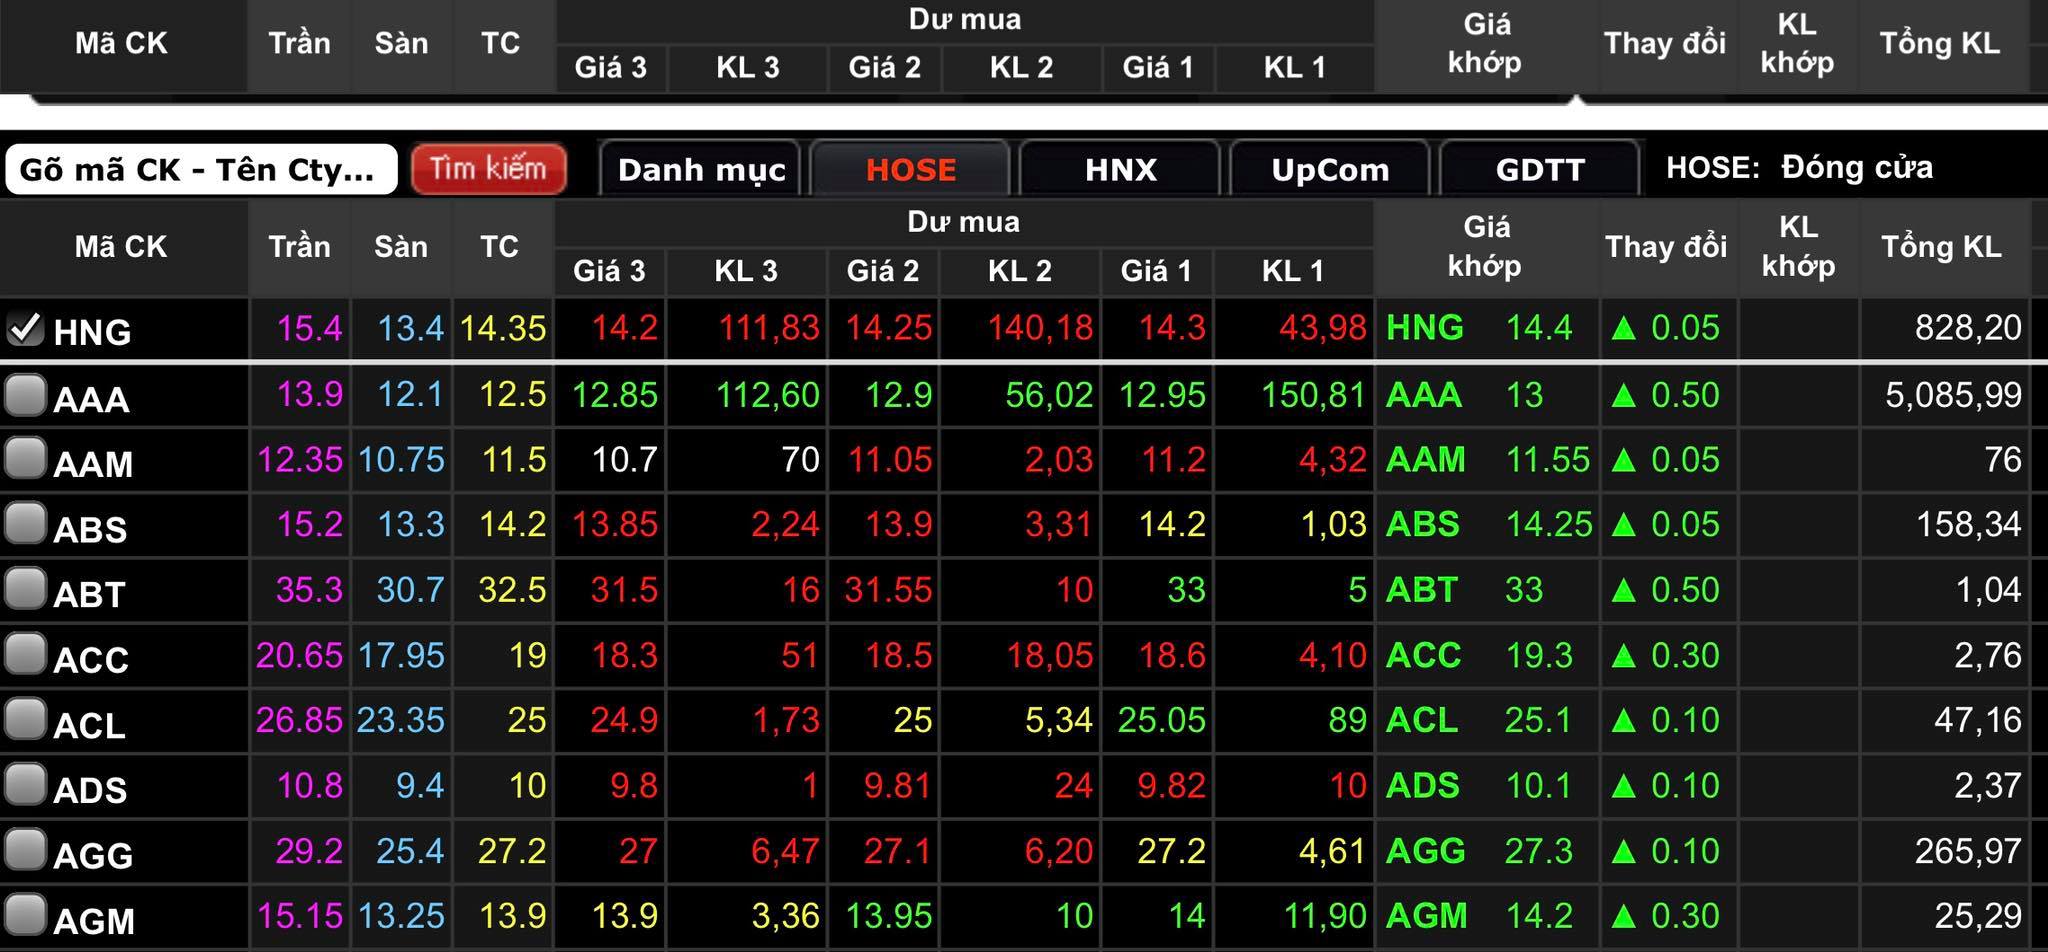The height and width of the screenshot is (952, 2048).
Task: Sort by the Mã CK column header
Action: click(121, 246)
